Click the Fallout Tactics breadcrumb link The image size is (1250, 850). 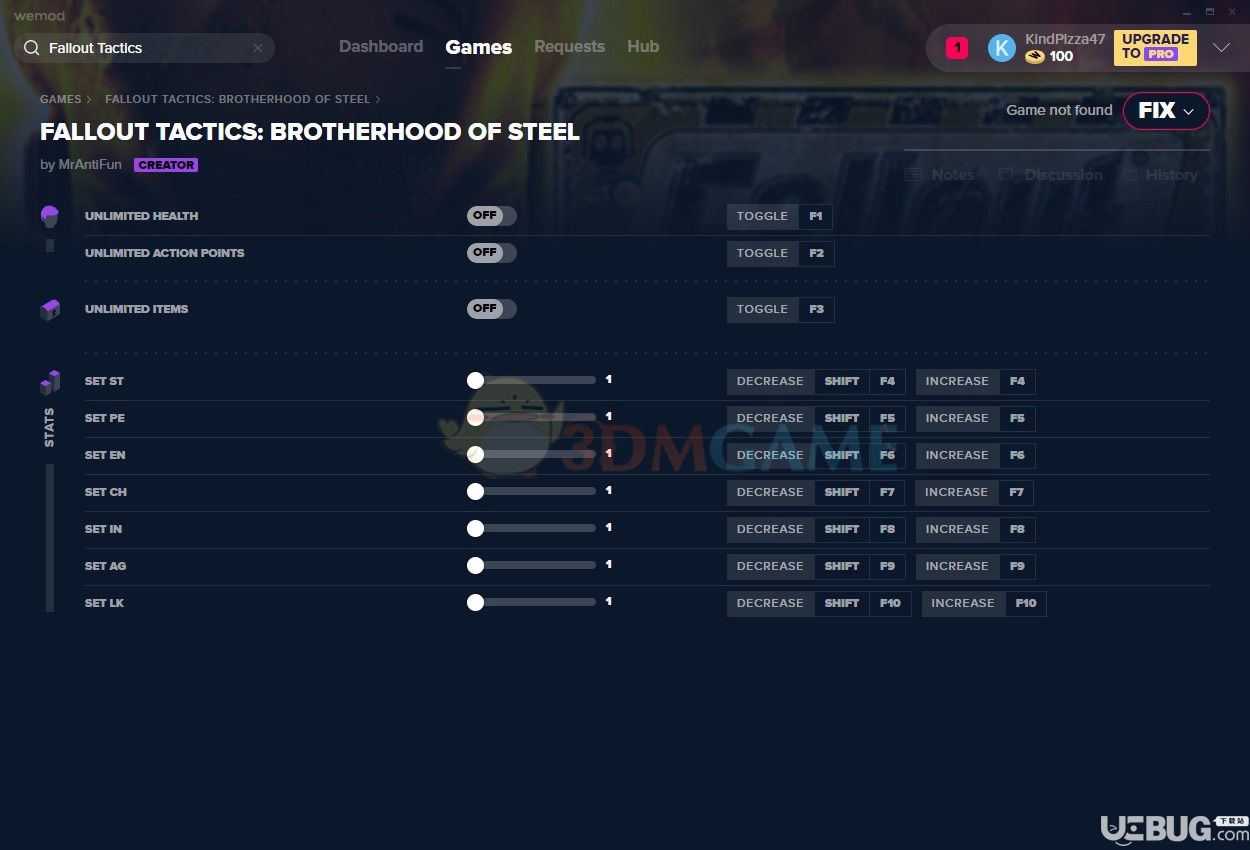coord(237,100)
